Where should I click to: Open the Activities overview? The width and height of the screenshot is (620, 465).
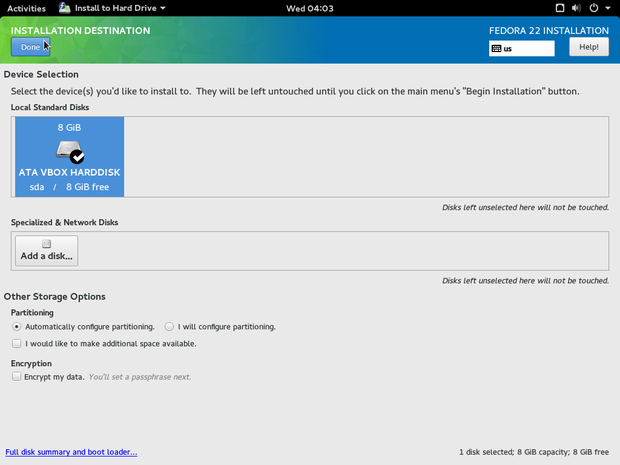click(26, 8)
